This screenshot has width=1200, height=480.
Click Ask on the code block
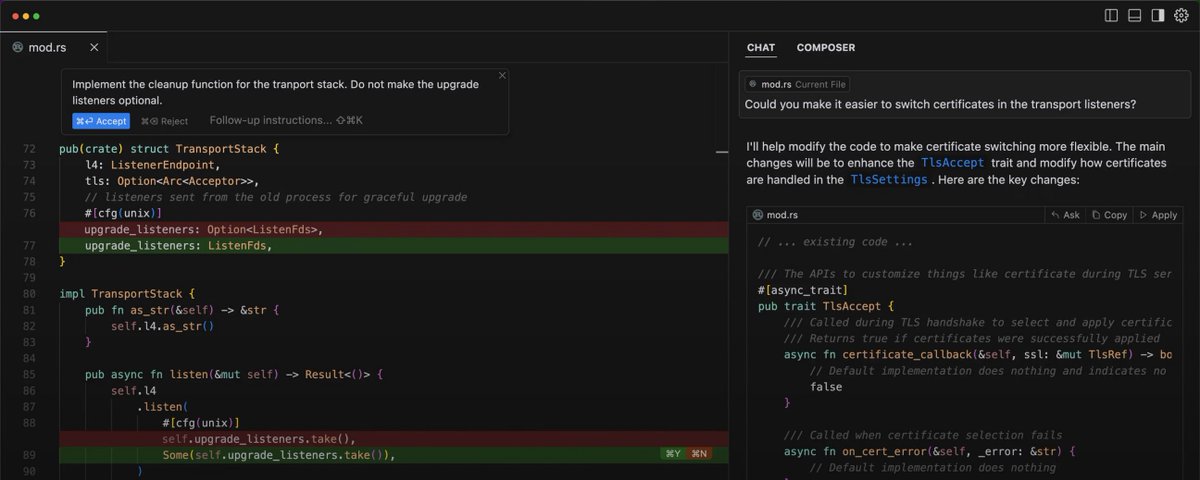[x=1065, y=215]
